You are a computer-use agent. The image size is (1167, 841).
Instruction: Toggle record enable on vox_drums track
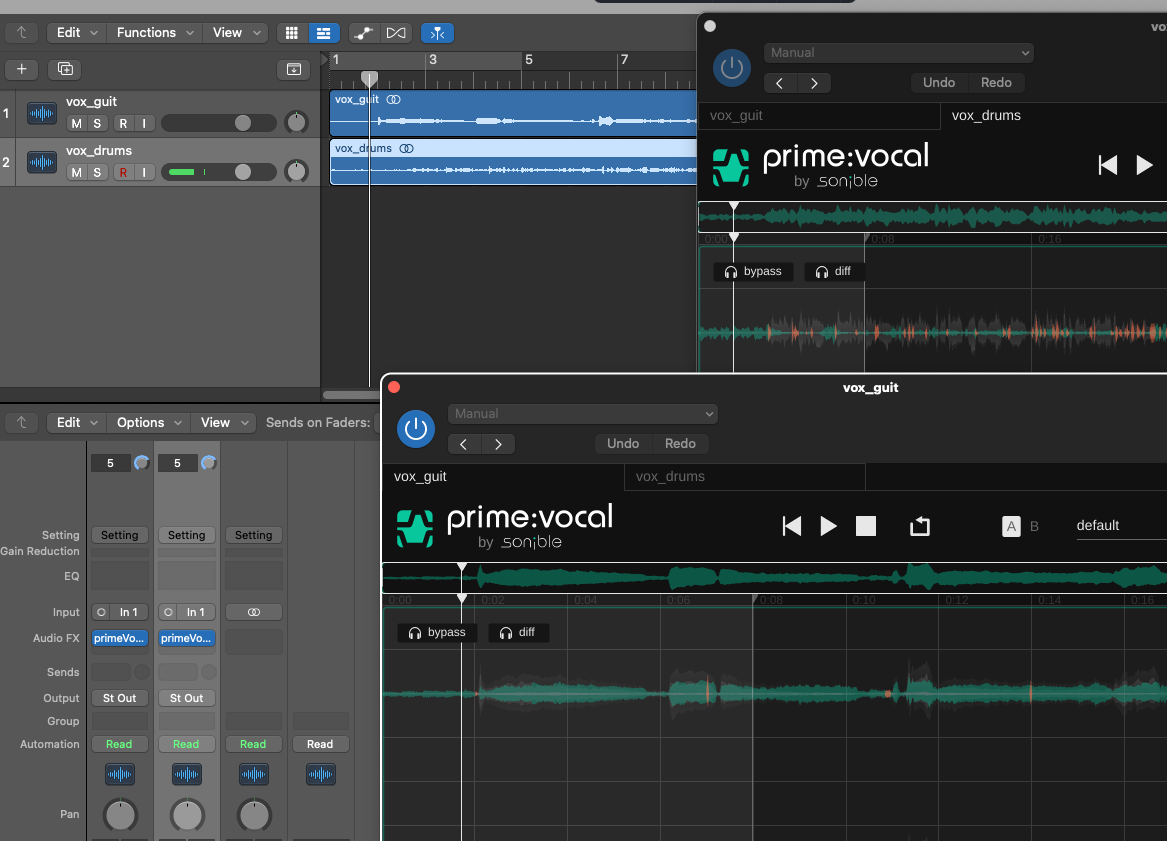coord(123,173)
